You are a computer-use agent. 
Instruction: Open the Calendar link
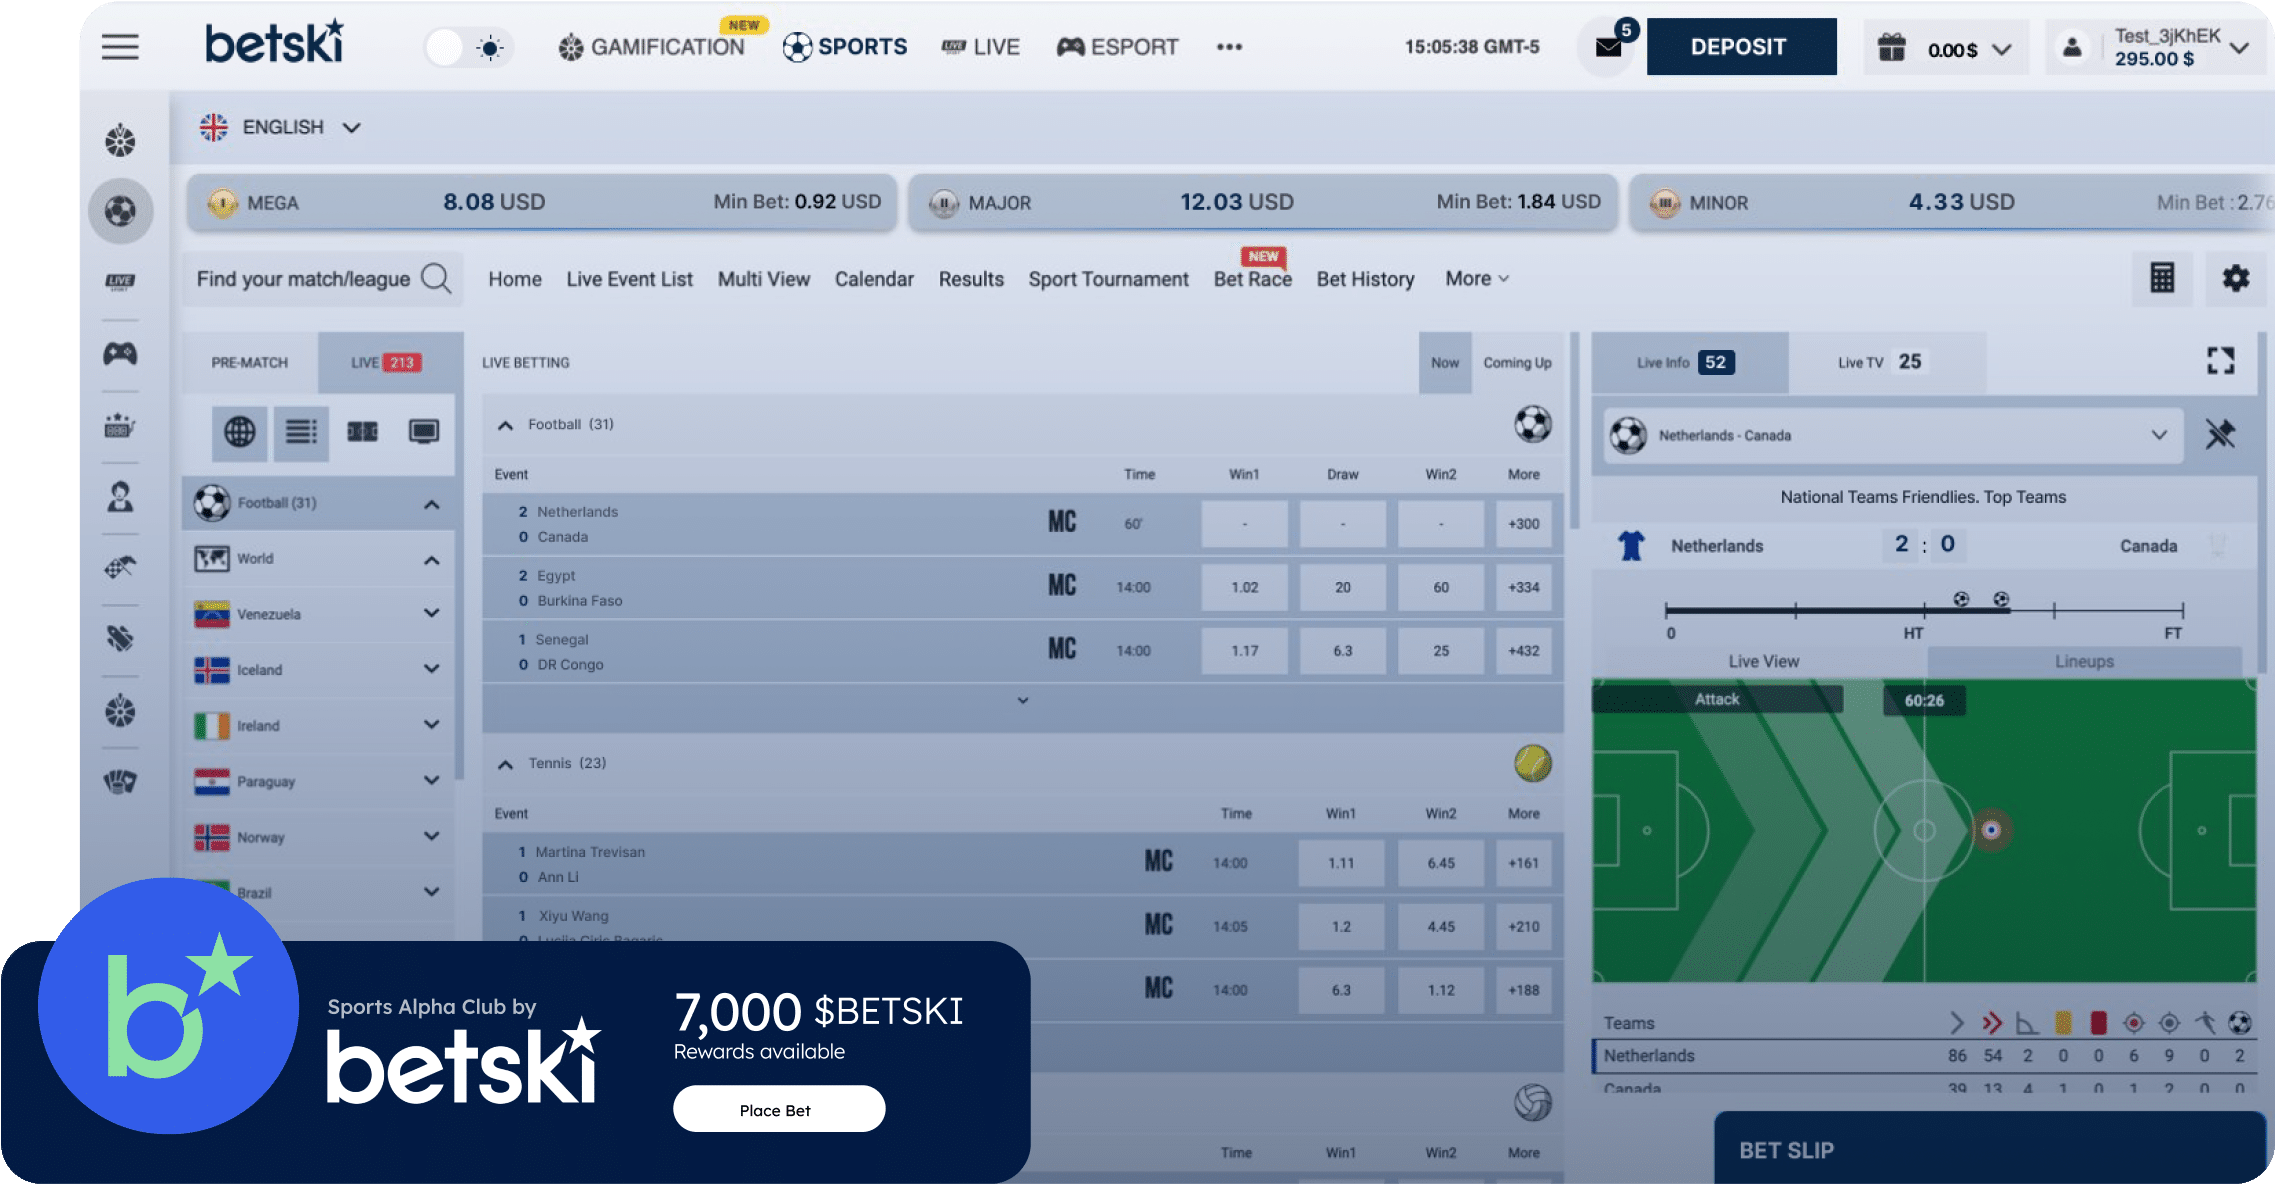point(874,279)
